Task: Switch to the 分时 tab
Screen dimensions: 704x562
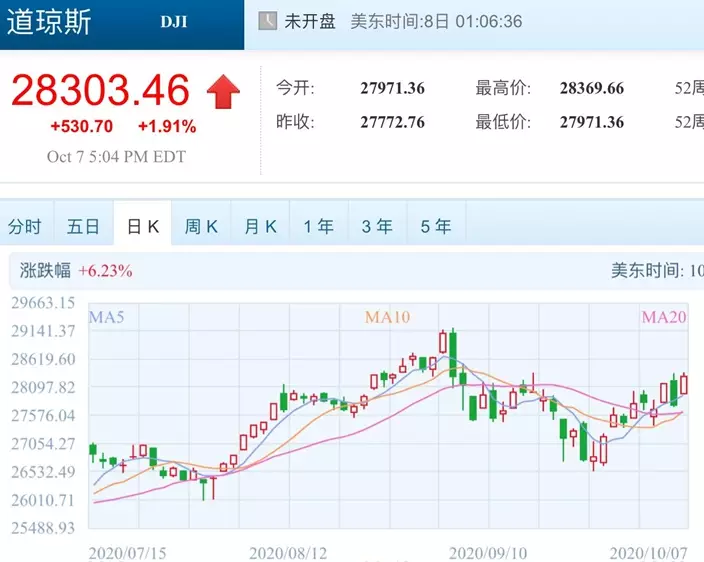Action: click(25, 227)
